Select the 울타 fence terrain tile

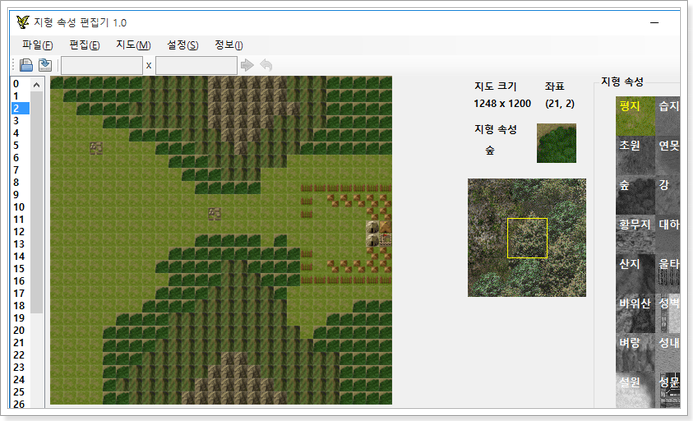coord(667,273)
